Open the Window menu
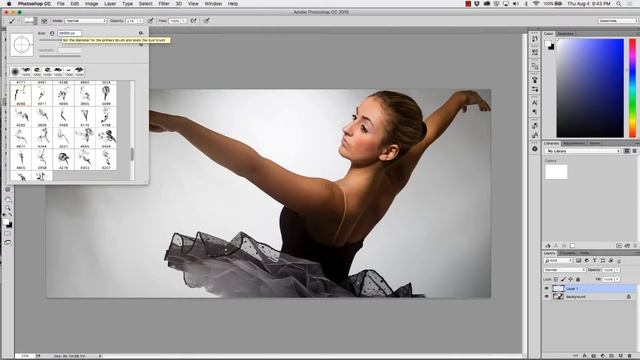Screen dimensions: 640x360 (x=213, y=4)
